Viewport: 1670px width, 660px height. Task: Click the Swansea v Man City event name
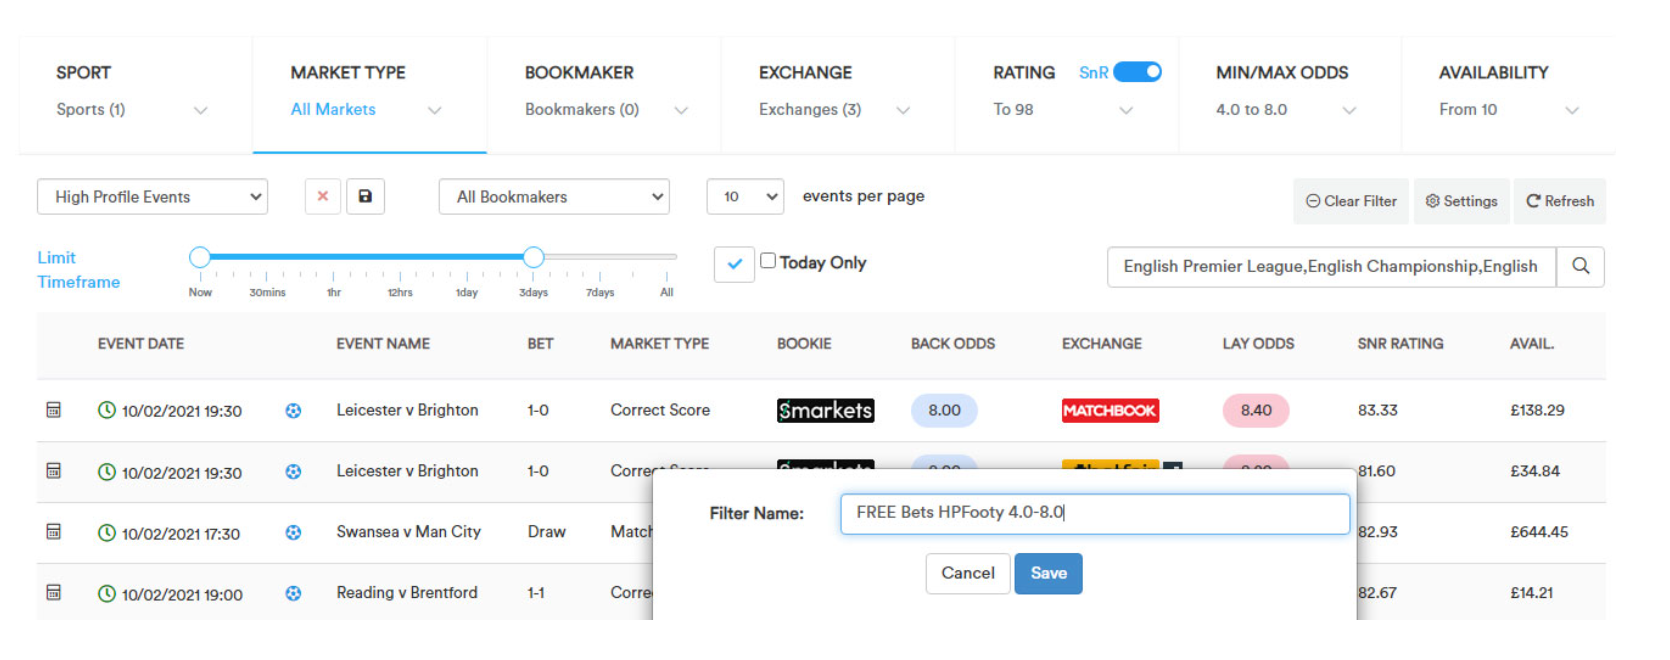pos(408,532)
